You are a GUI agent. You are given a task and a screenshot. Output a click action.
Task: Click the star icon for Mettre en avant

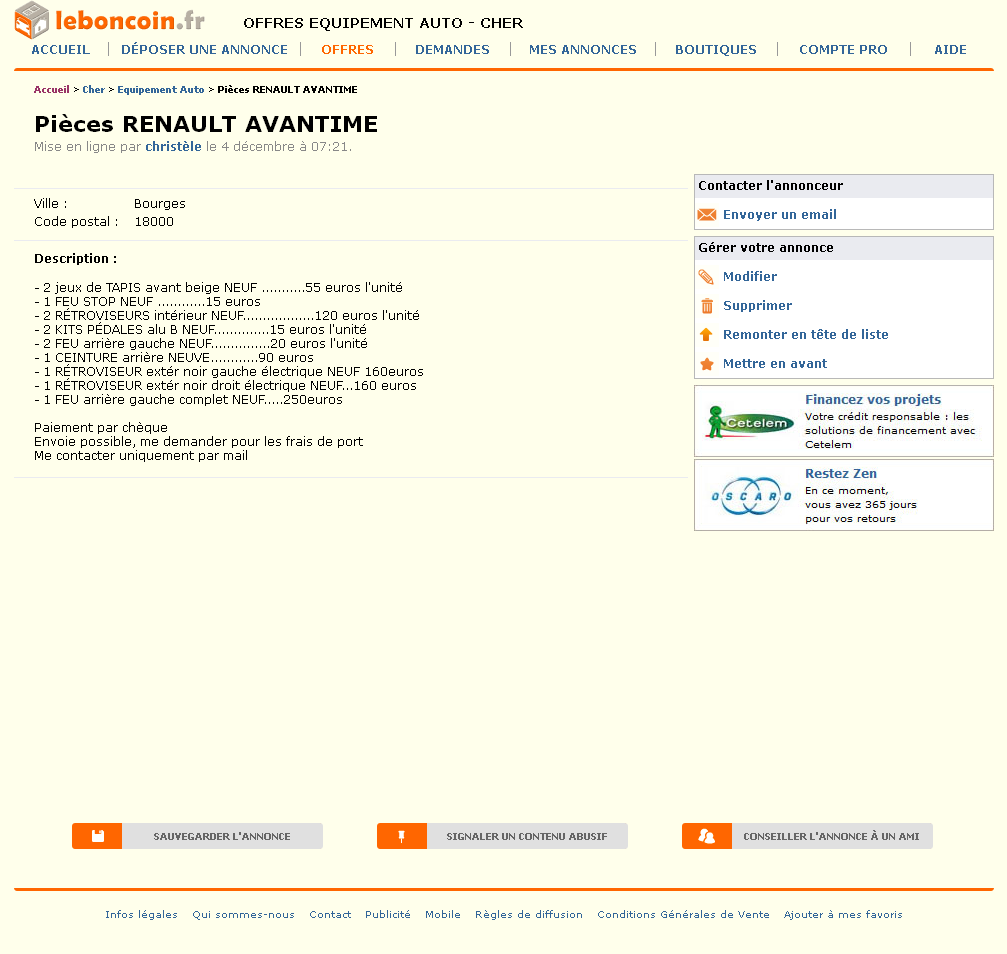click(707, 364)
